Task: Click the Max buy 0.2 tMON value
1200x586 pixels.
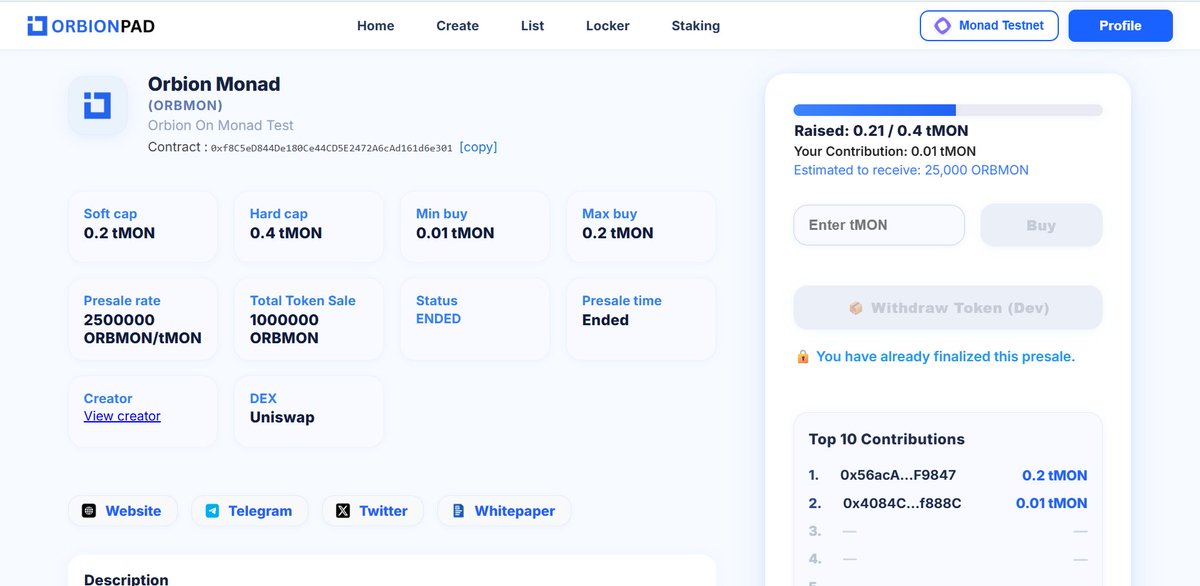Action: pos(618,233)
